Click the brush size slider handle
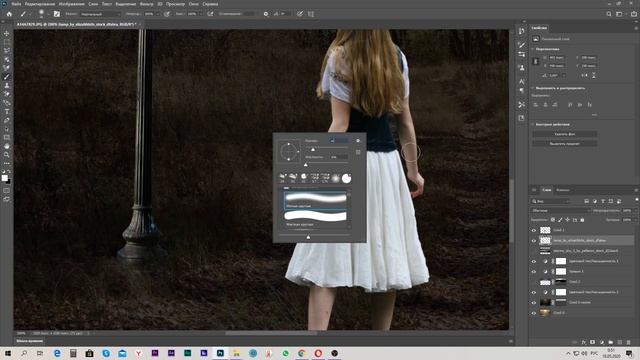640x360 pixels. pos(313,149)
